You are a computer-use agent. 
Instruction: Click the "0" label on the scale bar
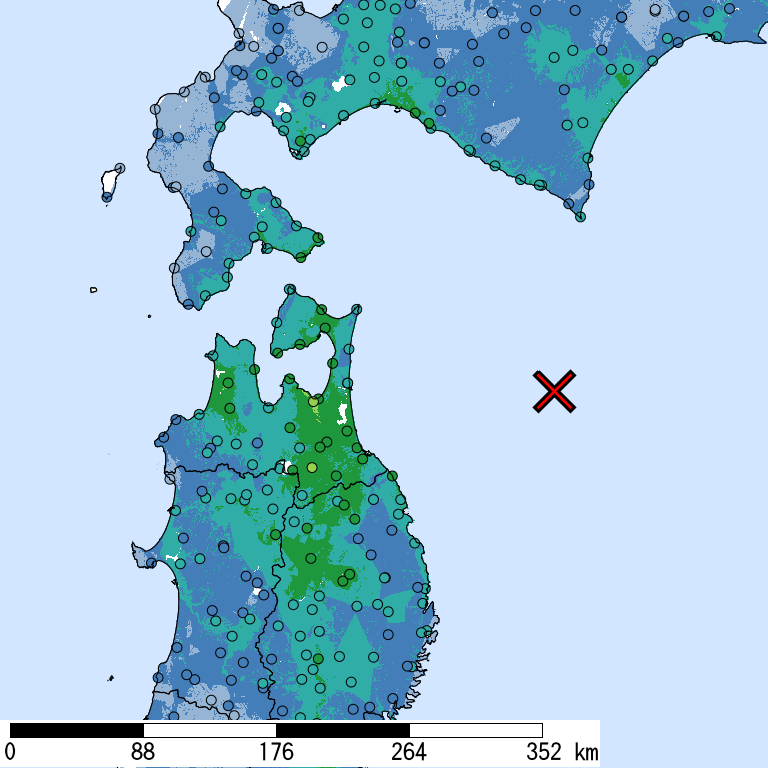(10, 751)
